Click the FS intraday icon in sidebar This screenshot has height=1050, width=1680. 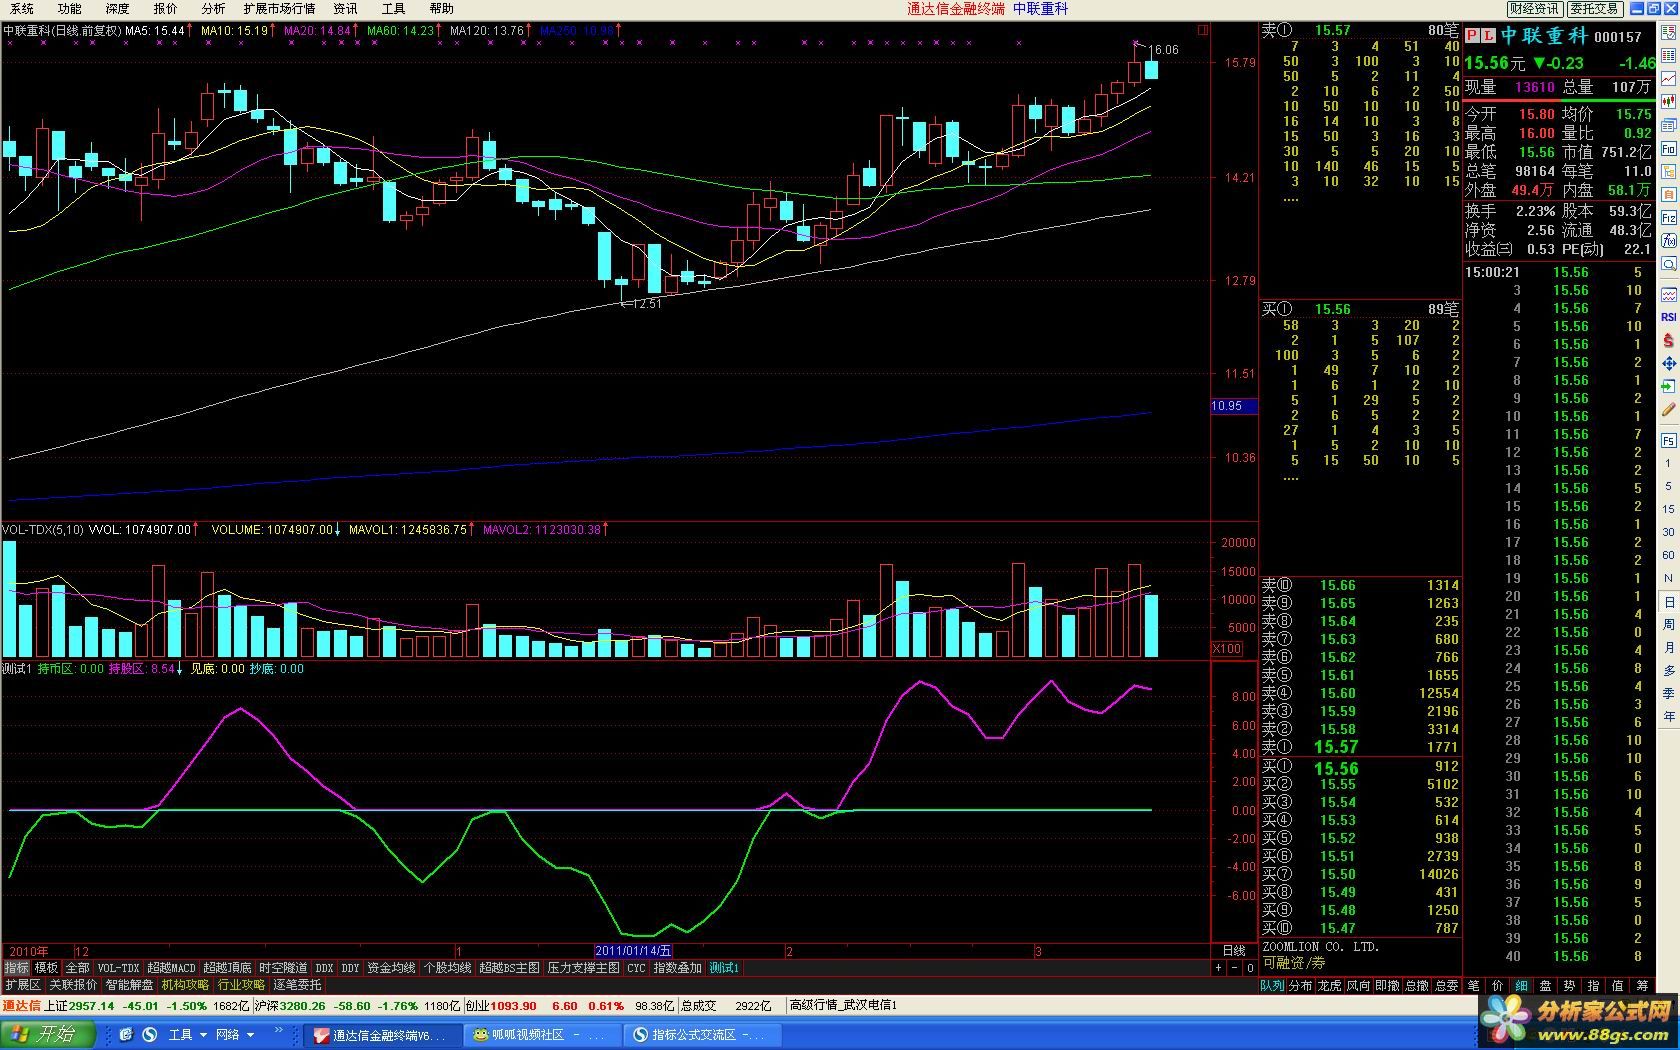click(x=1669, y=440)
